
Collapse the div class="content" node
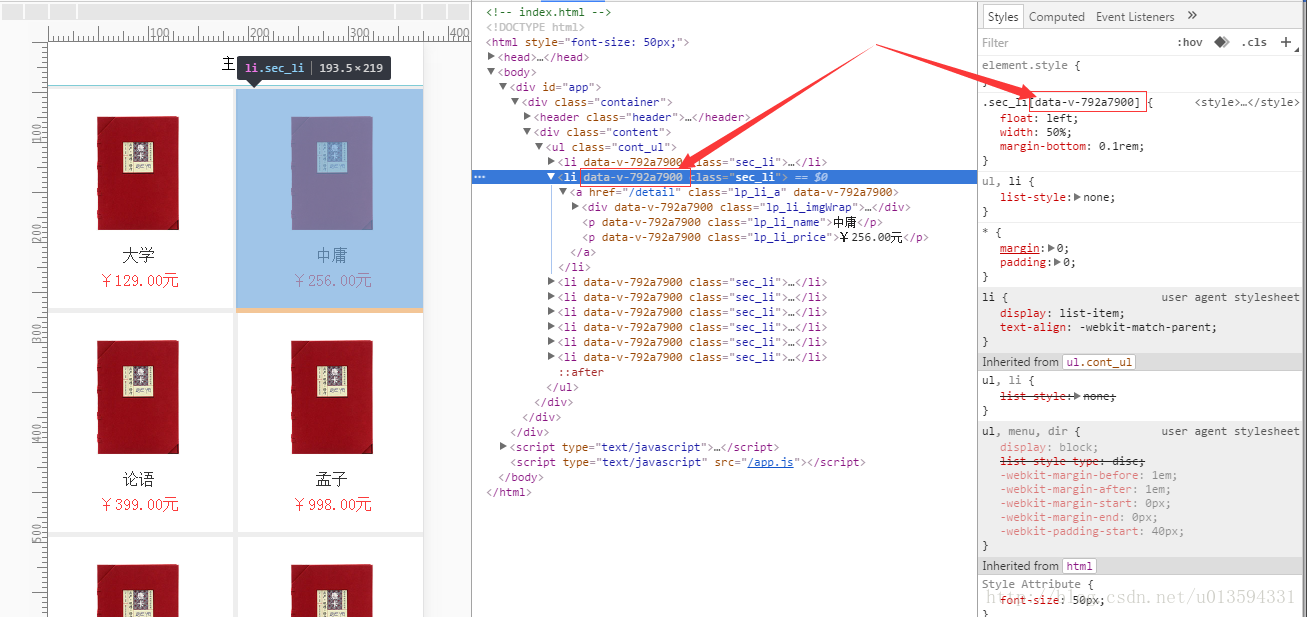527,132
